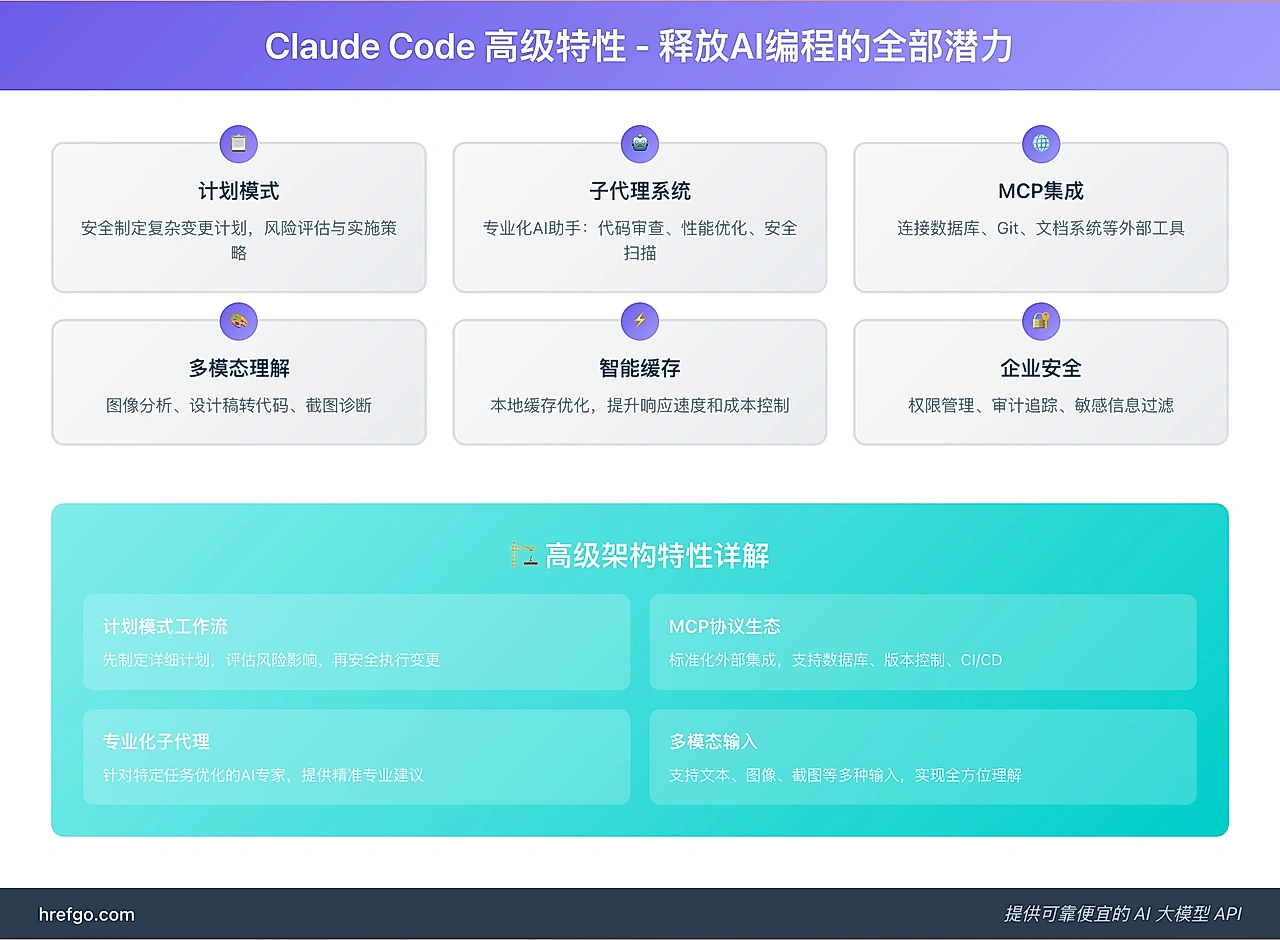Open the MCP协议生态 panel heading

(725, 627)
